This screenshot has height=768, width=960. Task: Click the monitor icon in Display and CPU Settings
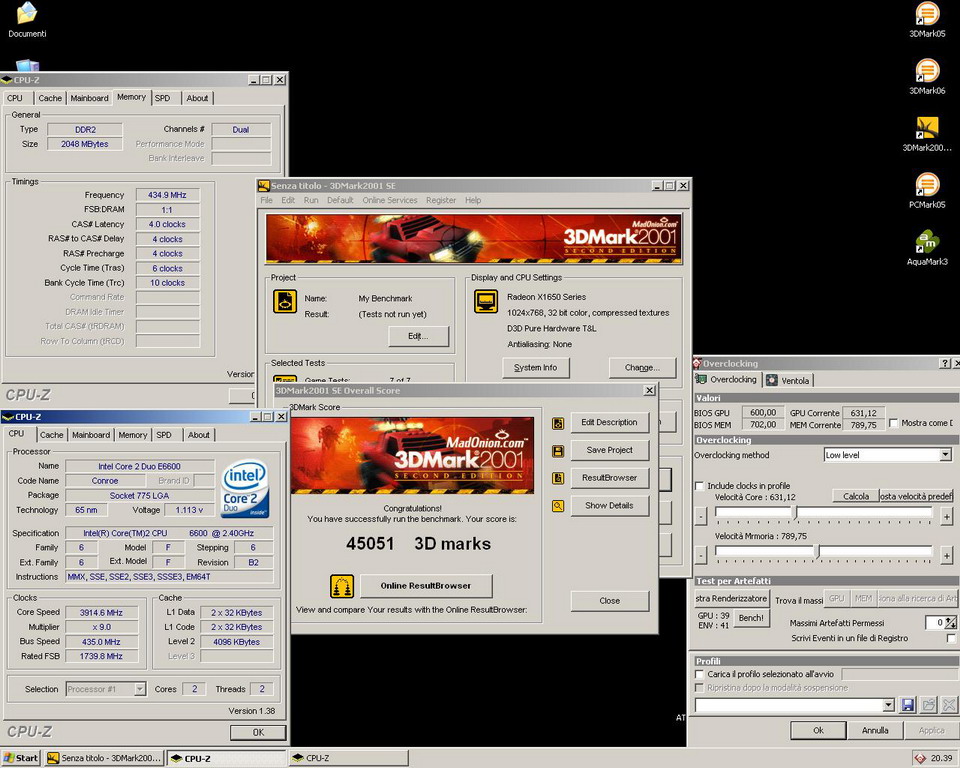coord(486,301)
